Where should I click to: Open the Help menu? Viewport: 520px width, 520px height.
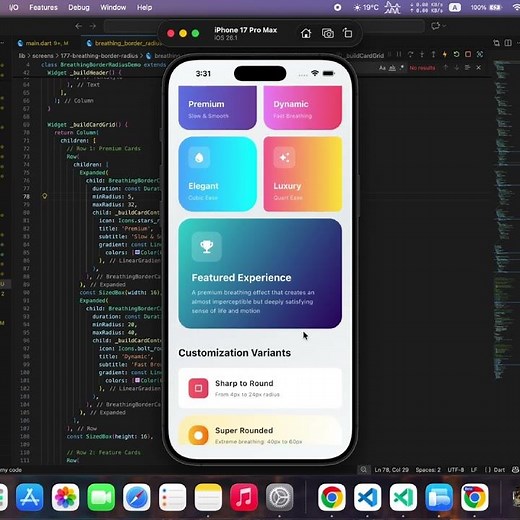pyautogui.click(x=144, y=7)
